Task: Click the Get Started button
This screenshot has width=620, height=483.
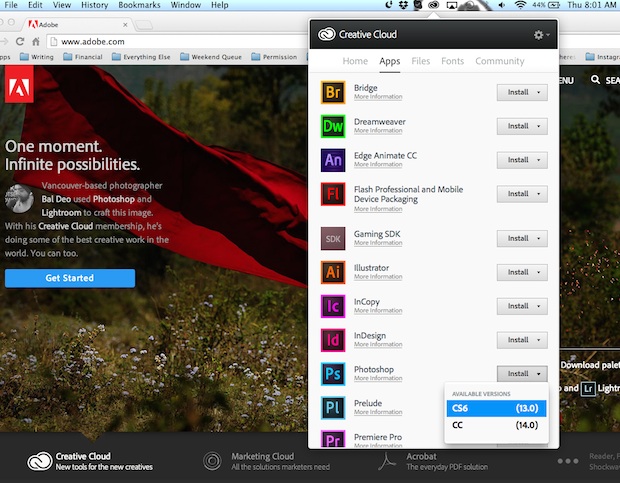Action: click(x=70, y=278)
